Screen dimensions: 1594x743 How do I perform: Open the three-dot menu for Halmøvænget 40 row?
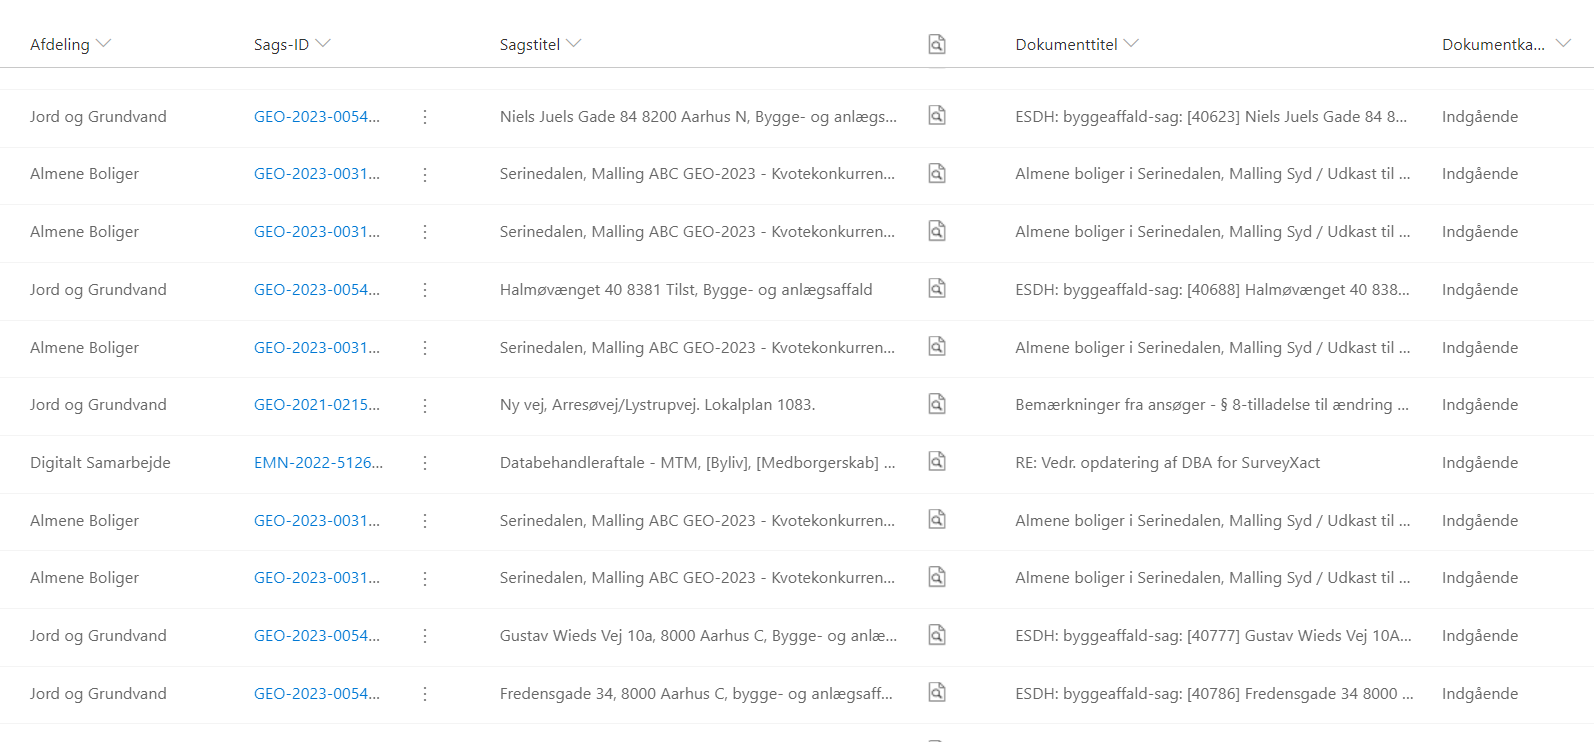pos(425,290)
